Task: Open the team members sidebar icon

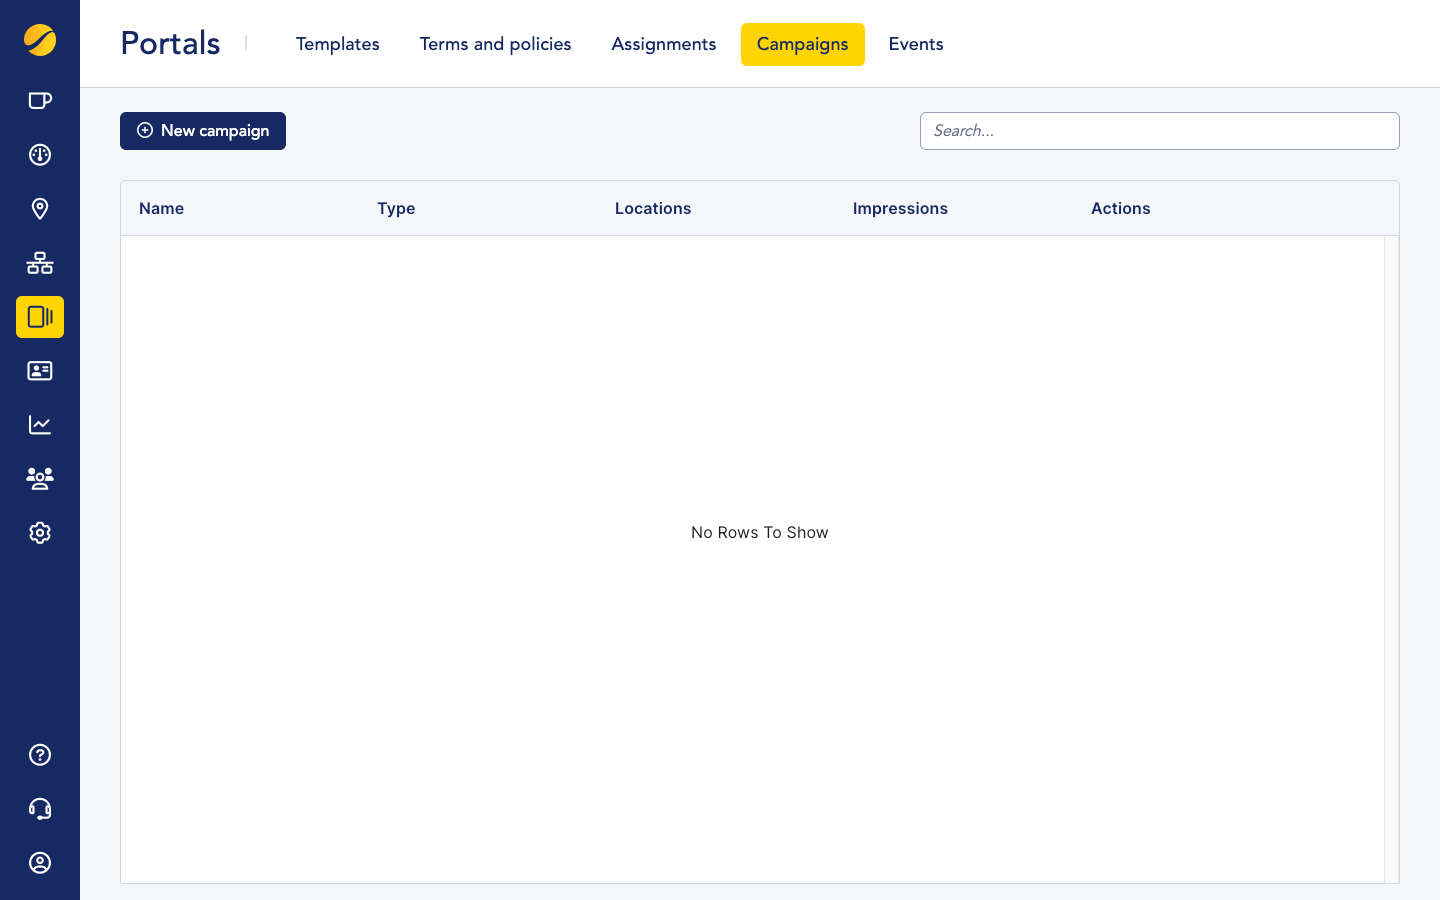Action: (40, 478)
